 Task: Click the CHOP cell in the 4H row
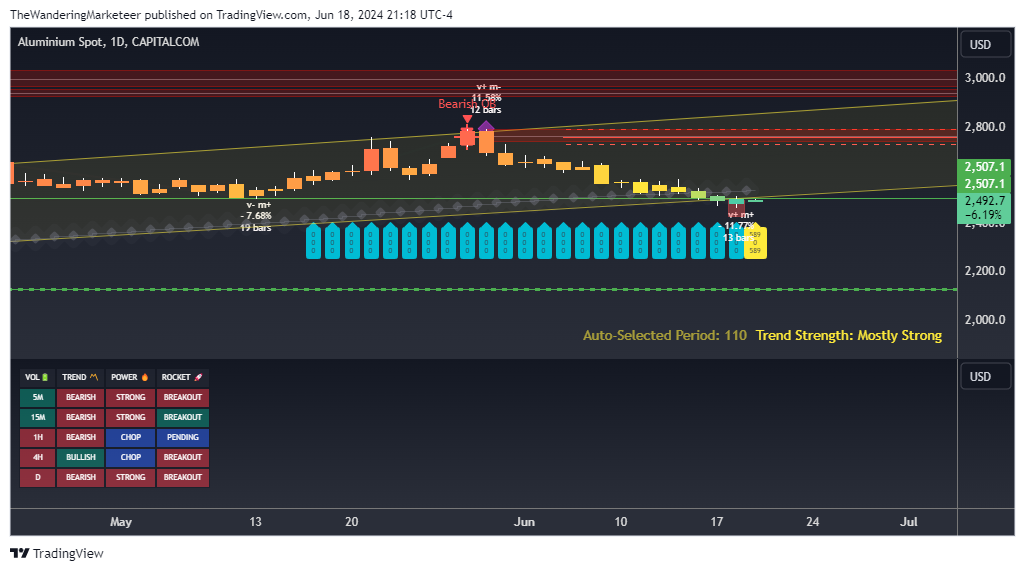click(x=130, y=457)
